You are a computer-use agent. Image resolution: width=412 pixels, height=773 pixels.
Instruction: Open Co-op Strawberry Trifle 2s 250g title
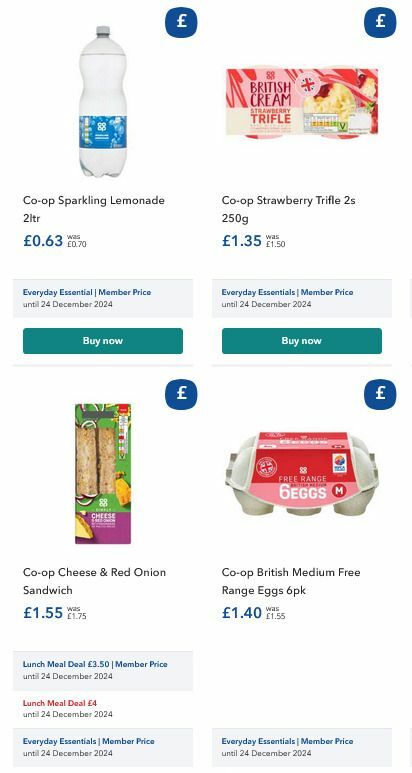point(288,209)
